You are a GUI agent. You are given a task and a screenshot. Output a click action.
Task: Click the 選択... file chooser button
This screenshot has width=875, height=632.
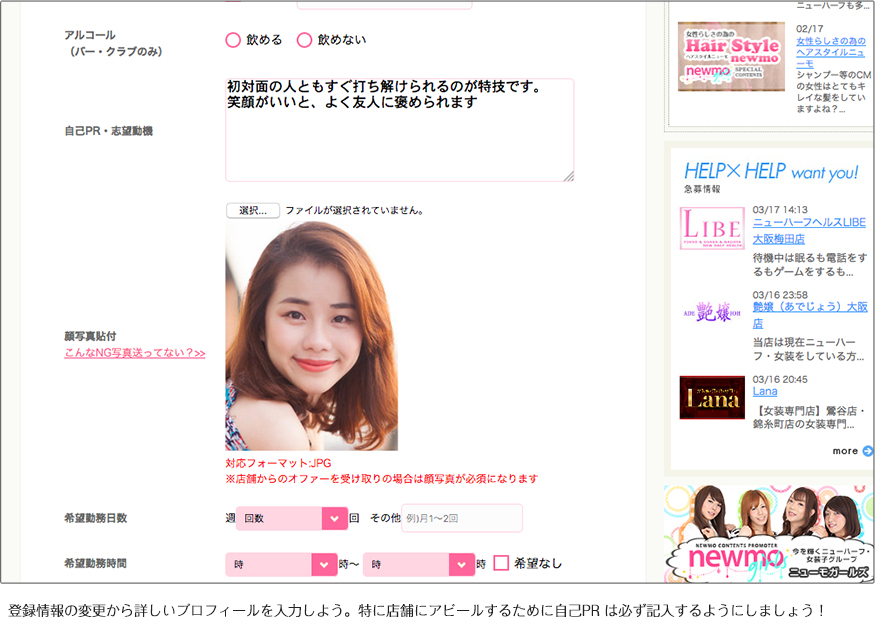pyautogui.click(x=252, y=211)
